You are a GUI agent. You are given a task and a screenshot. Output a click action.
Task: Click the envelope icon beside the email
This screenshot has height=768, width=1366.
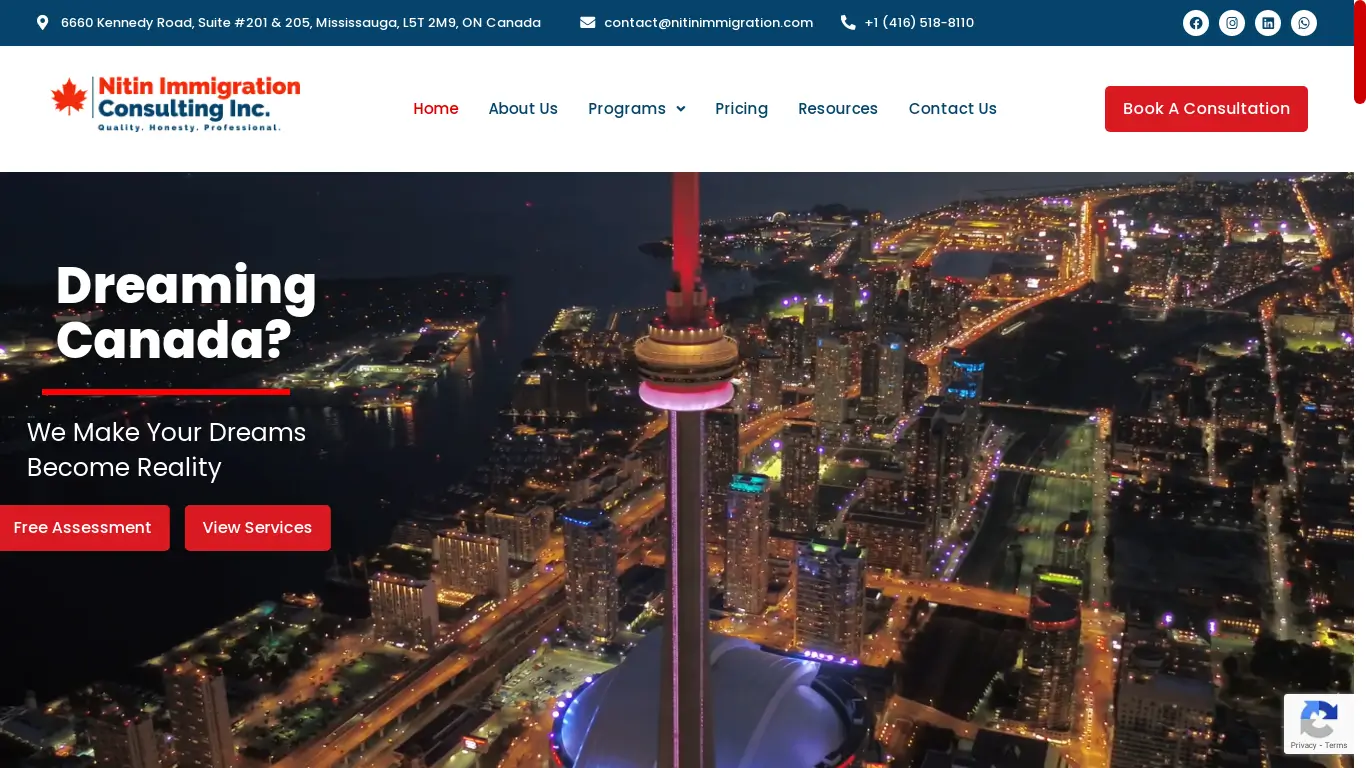coord(589,22)
